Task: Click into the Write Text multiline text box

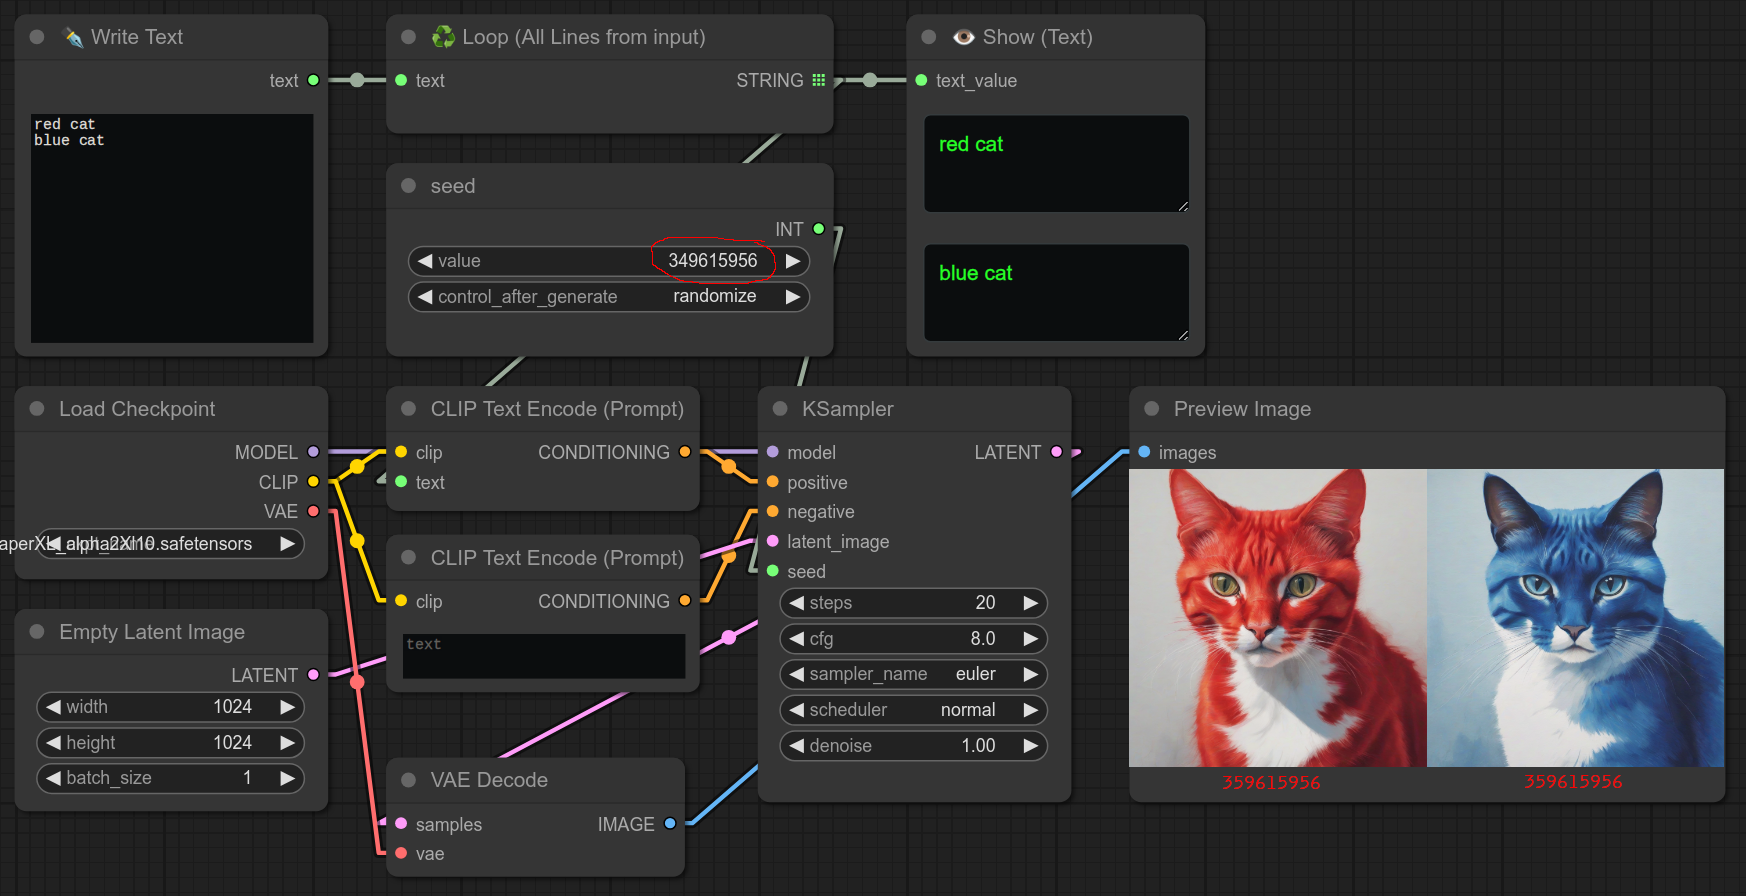Action: coord(172,228)
